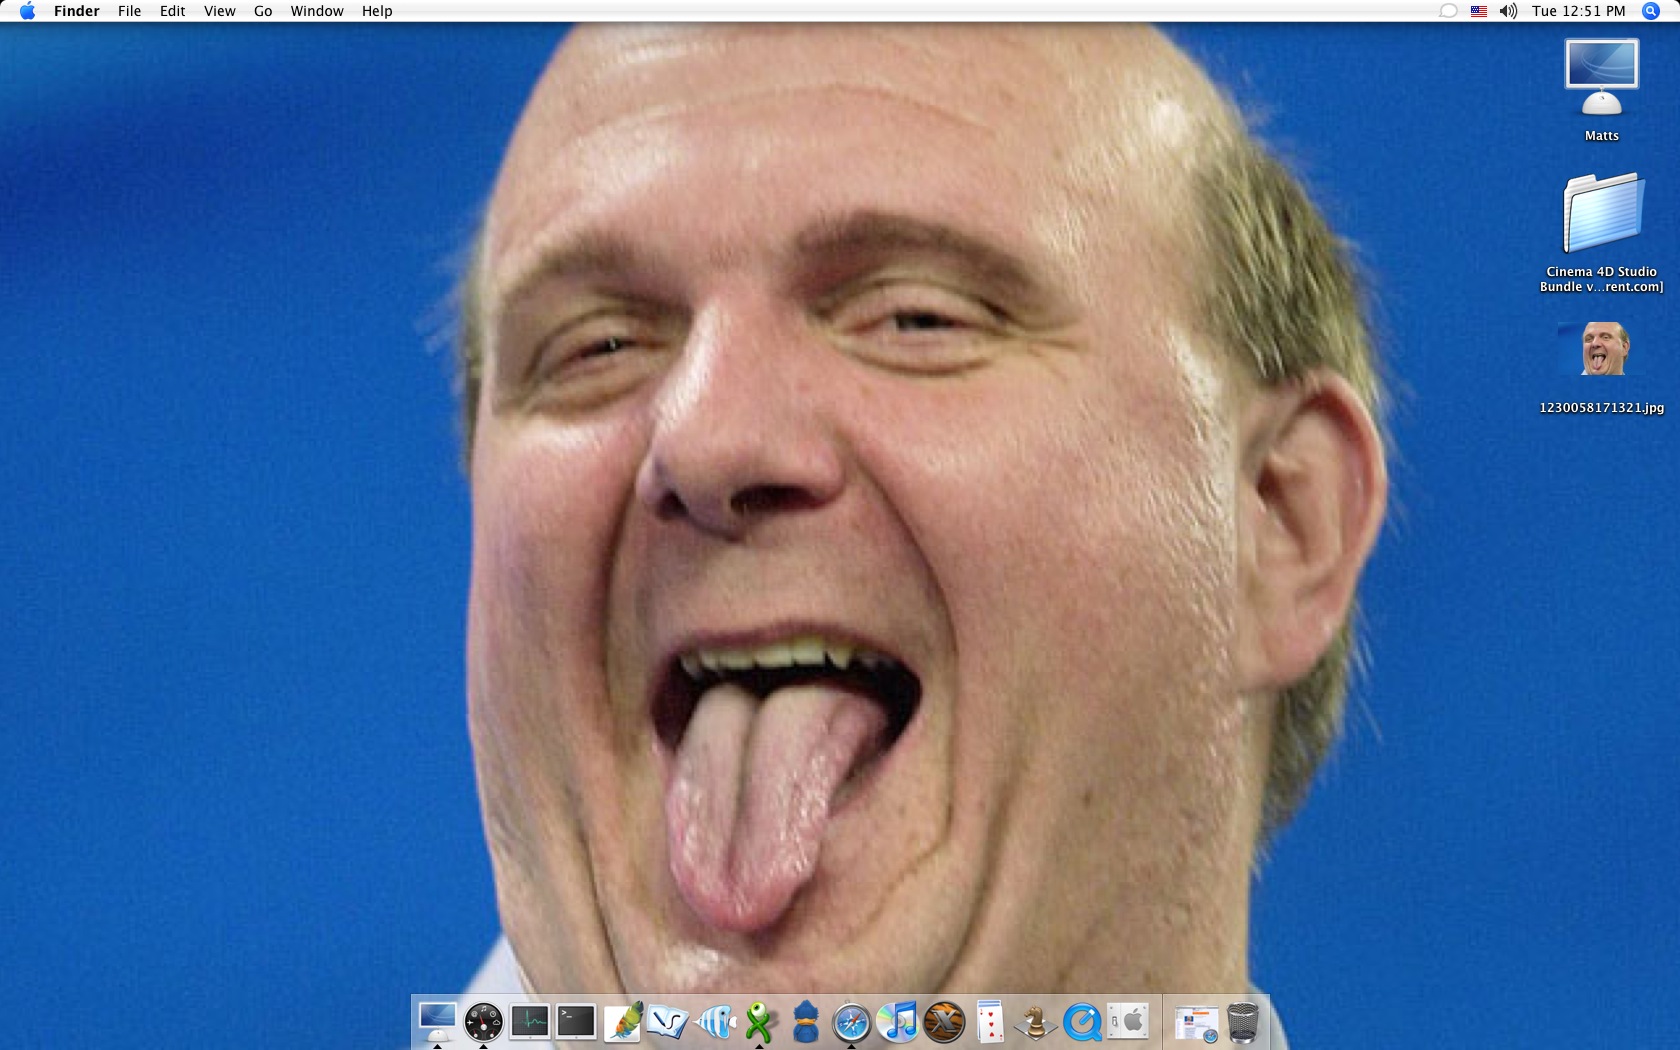The width and height of the screenshot is (1680, 1050).
Task: Open the Finder application menu
Action: [x=76, y=11]
